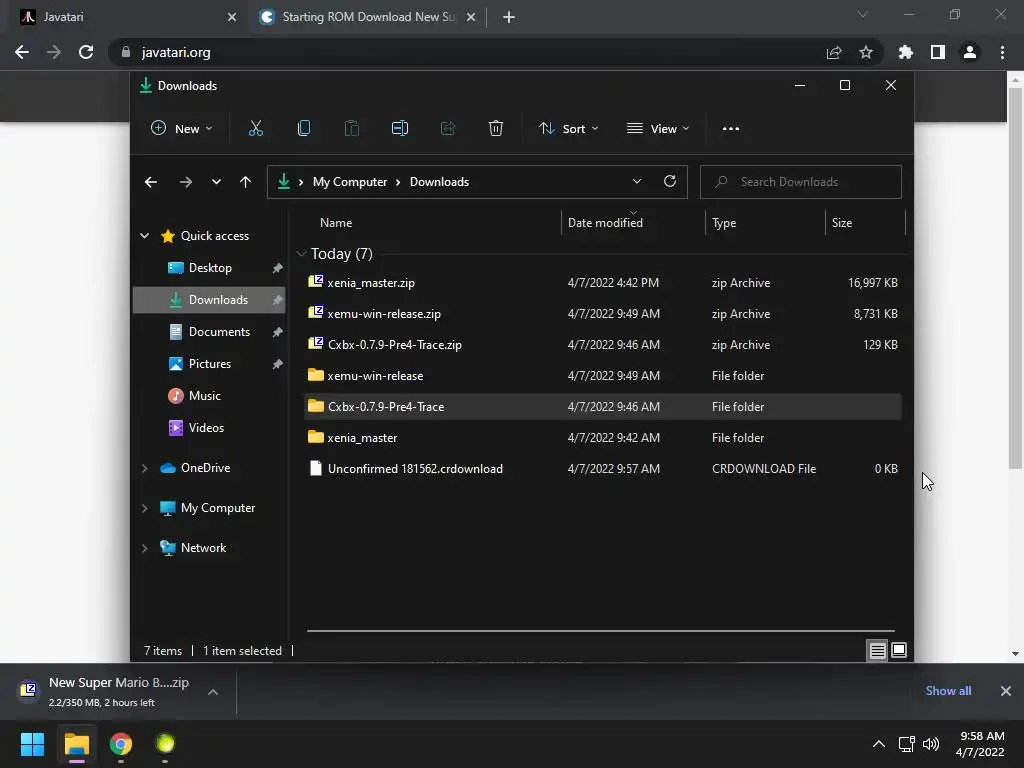Click Chrome back arrow button
The image size is (1024, 768).
22,52
